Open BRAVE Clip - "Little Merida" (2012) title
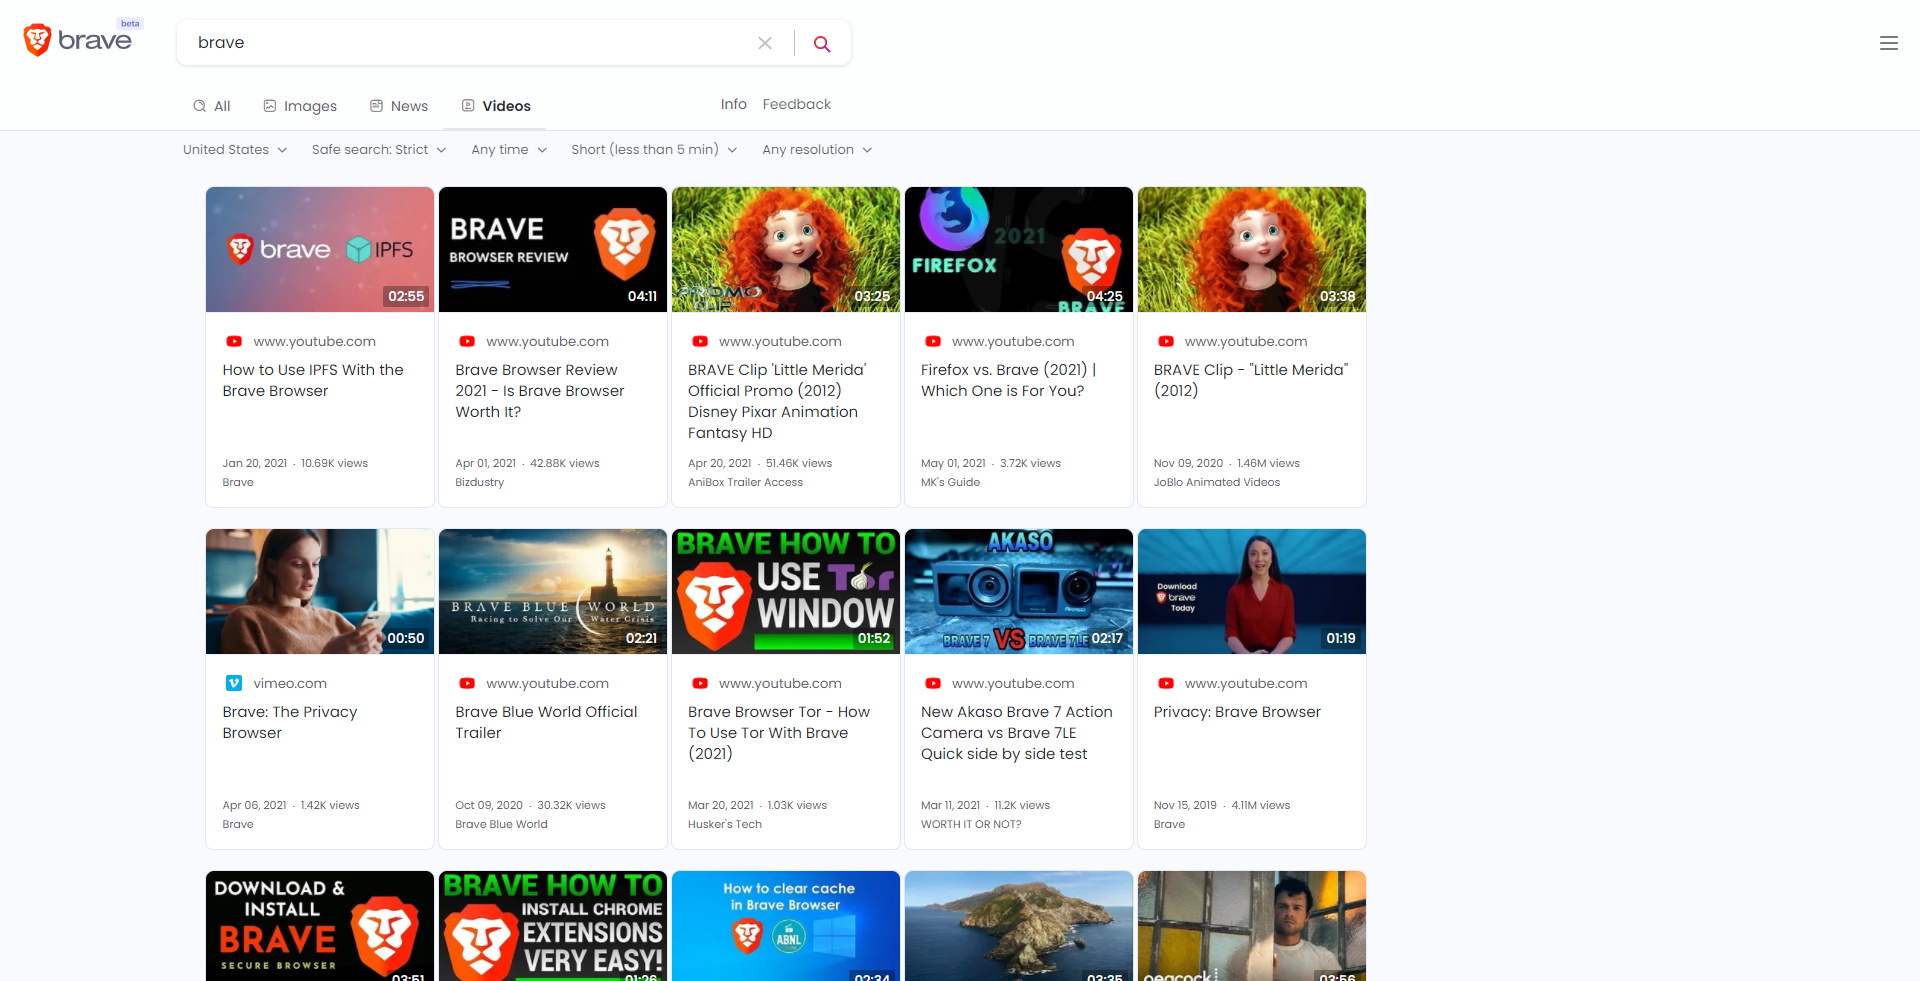Viewport: 1920px width, 981px height. coord(1251,380)
